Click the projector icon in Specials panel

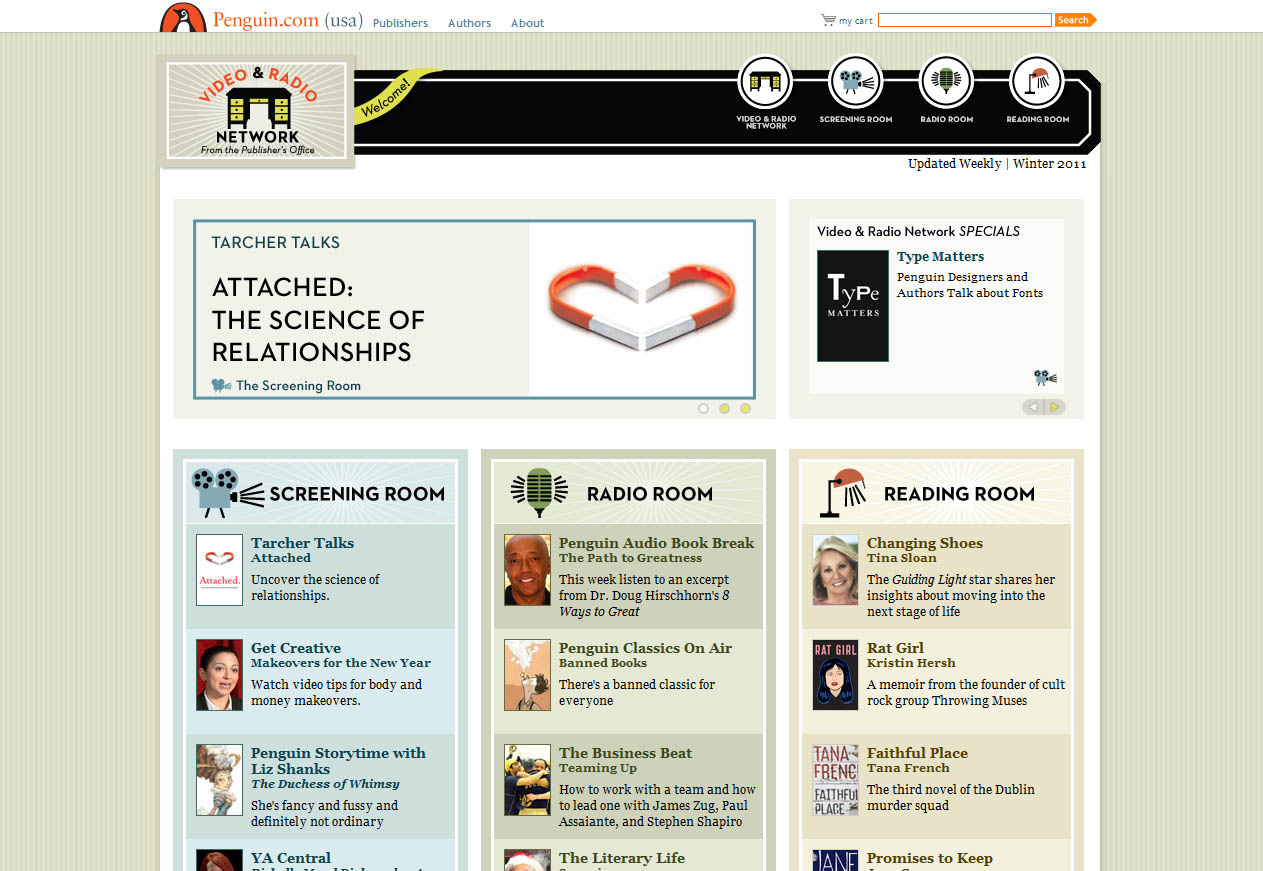[1045, 377]
